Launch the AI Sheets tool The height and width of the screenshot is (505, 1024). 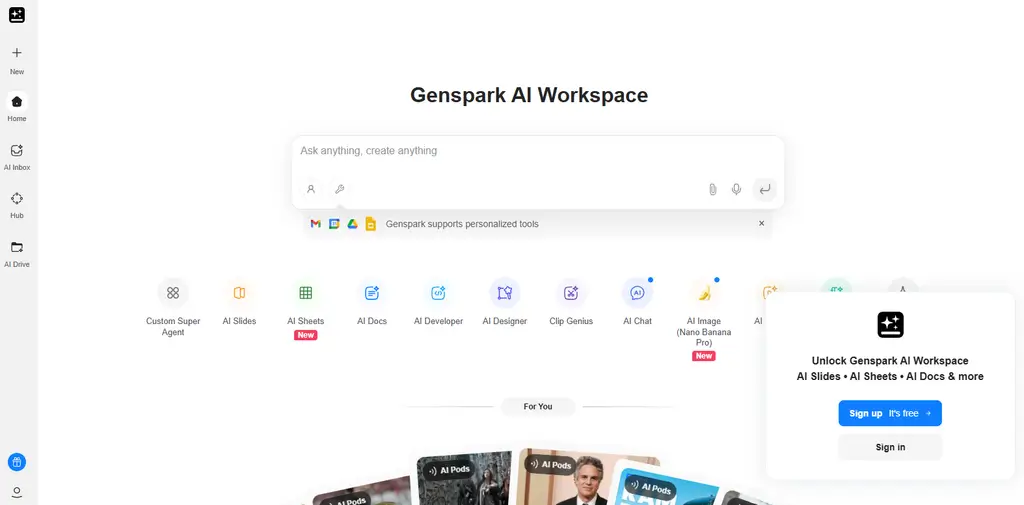pyautogui.click(x=306, y=293)
